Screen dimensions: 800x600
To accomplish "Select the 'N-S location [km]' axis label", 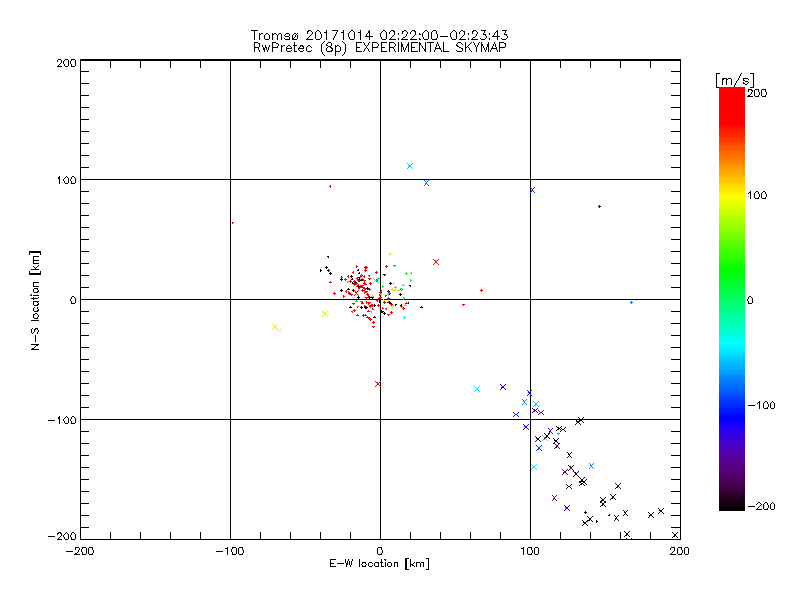I will [x=35, y=301].
